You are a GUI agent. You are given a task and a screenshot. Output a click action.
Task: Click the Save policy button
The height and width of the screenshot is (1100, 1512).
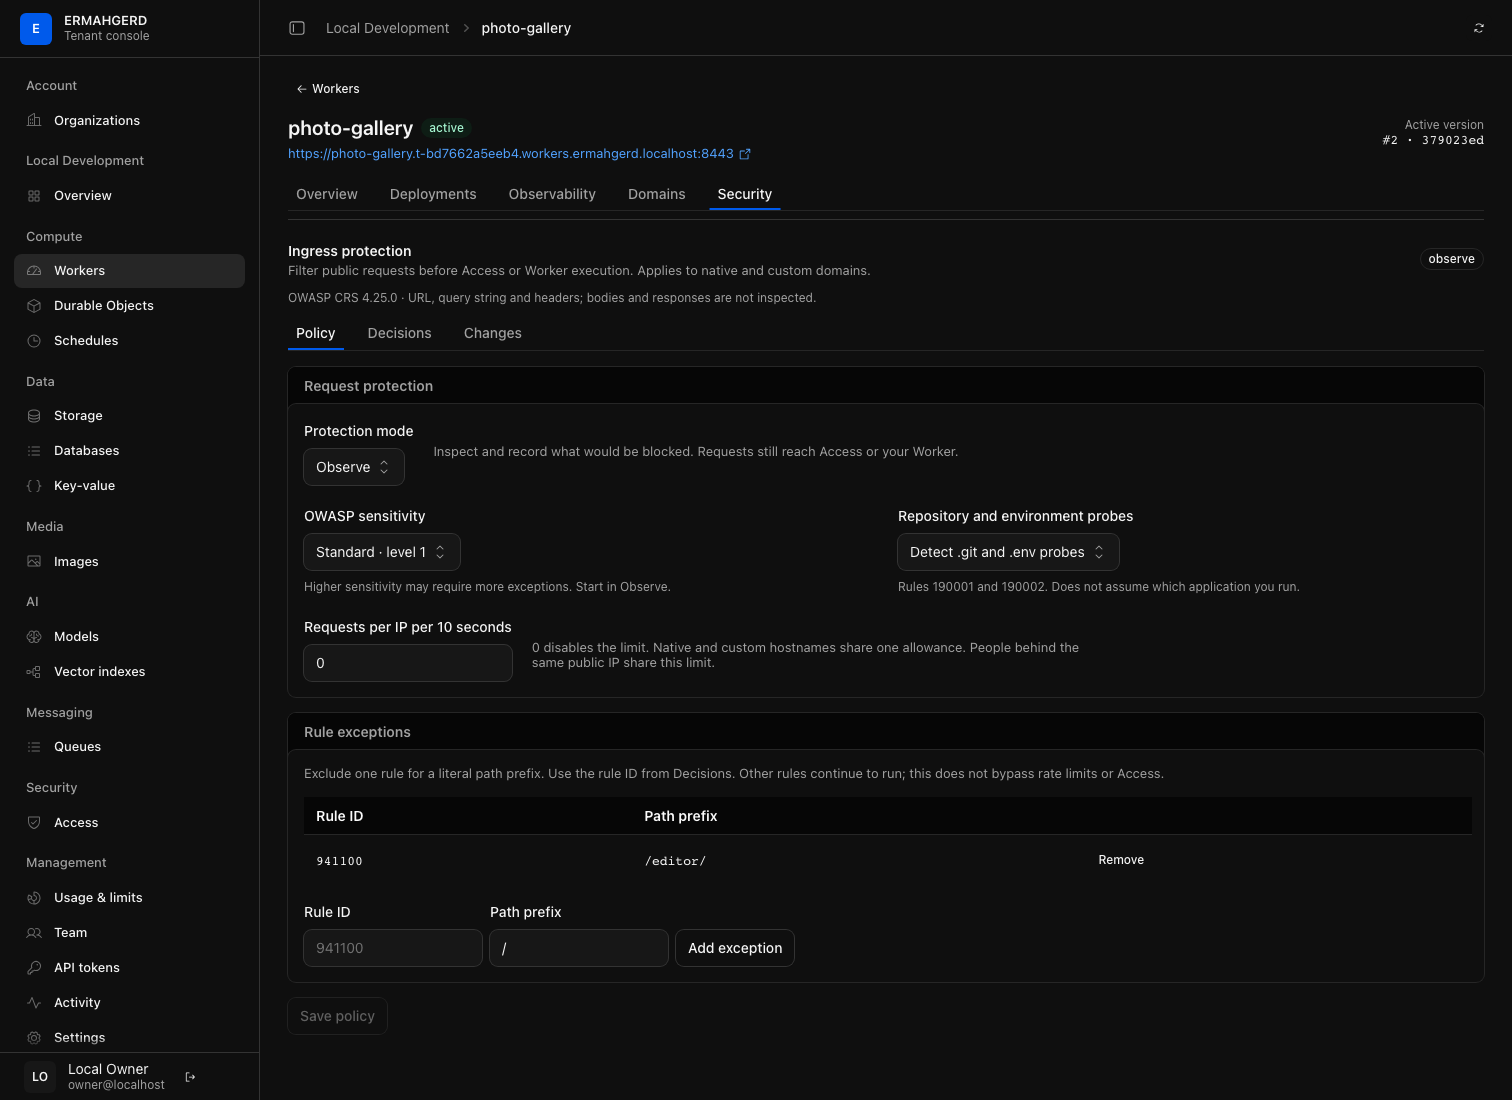click(337, 1016)
